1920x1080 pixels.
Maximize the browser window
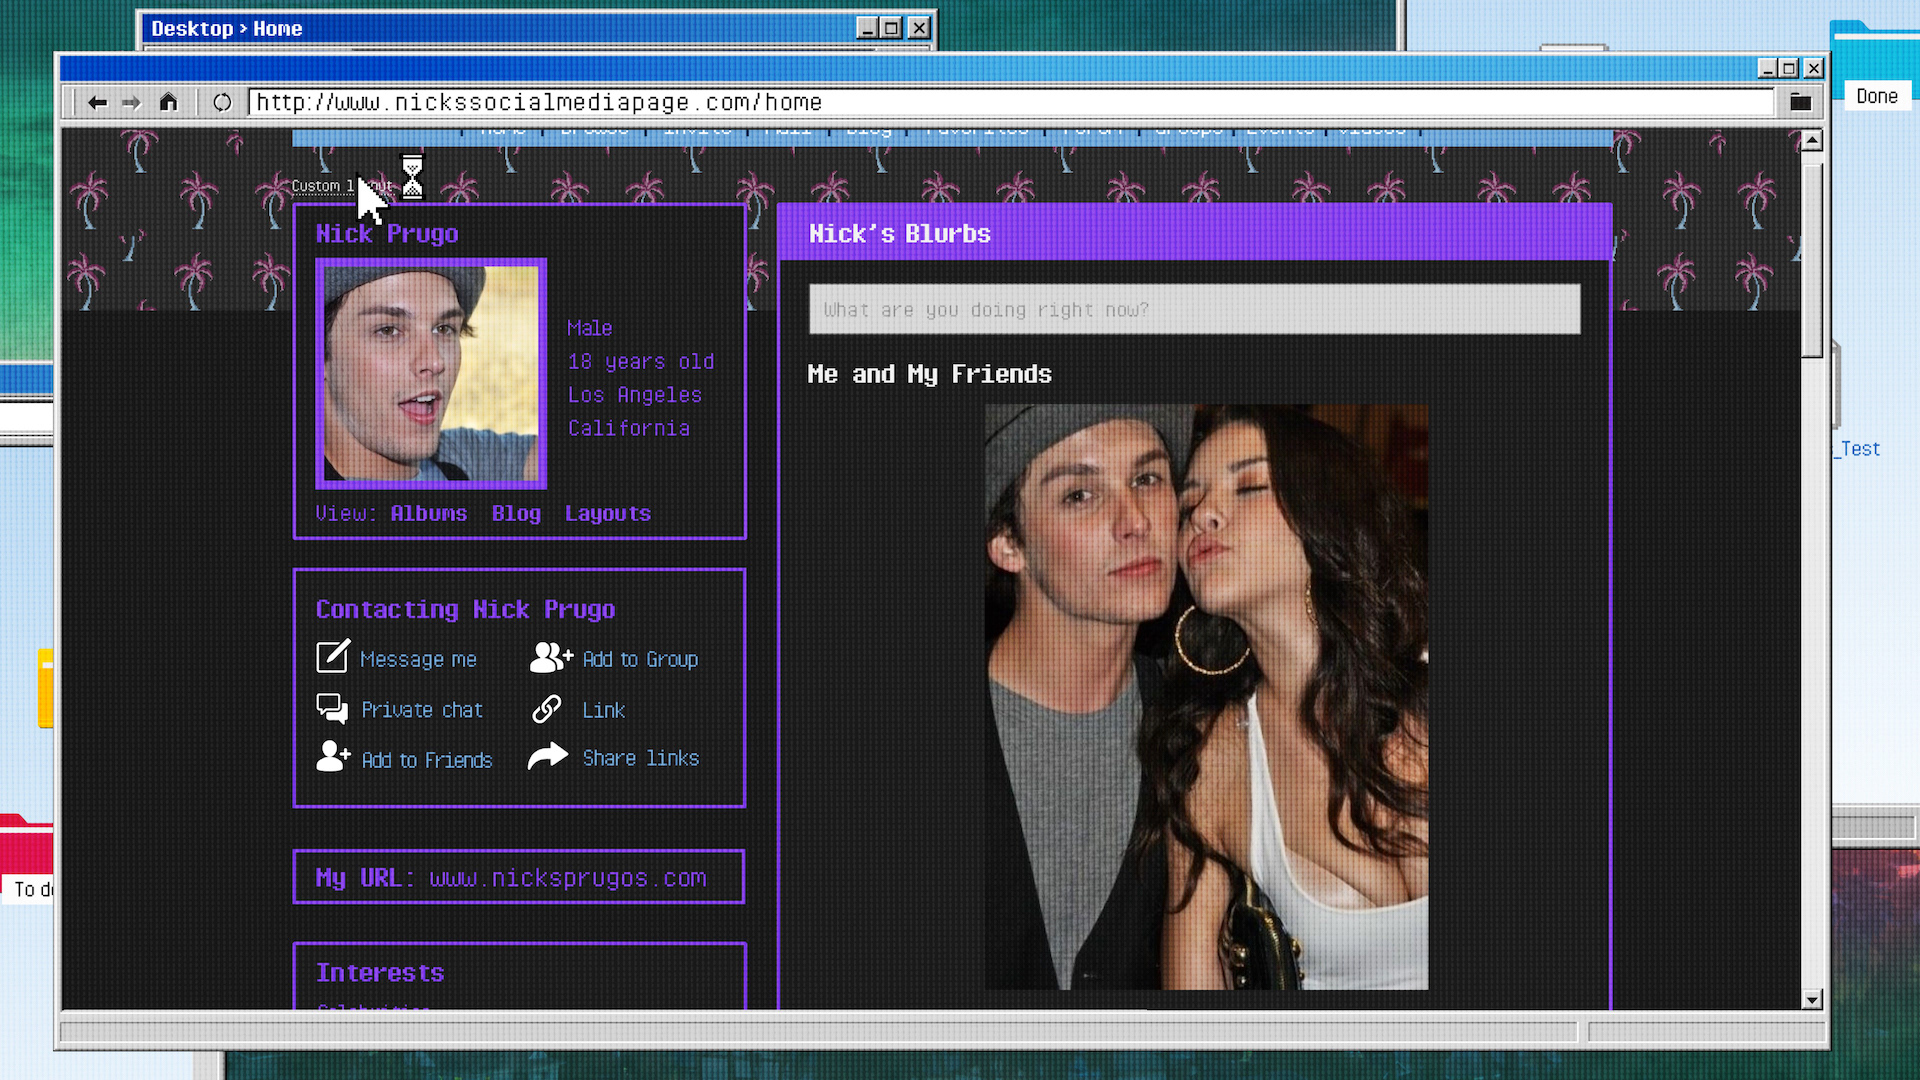pos(1790,68)
